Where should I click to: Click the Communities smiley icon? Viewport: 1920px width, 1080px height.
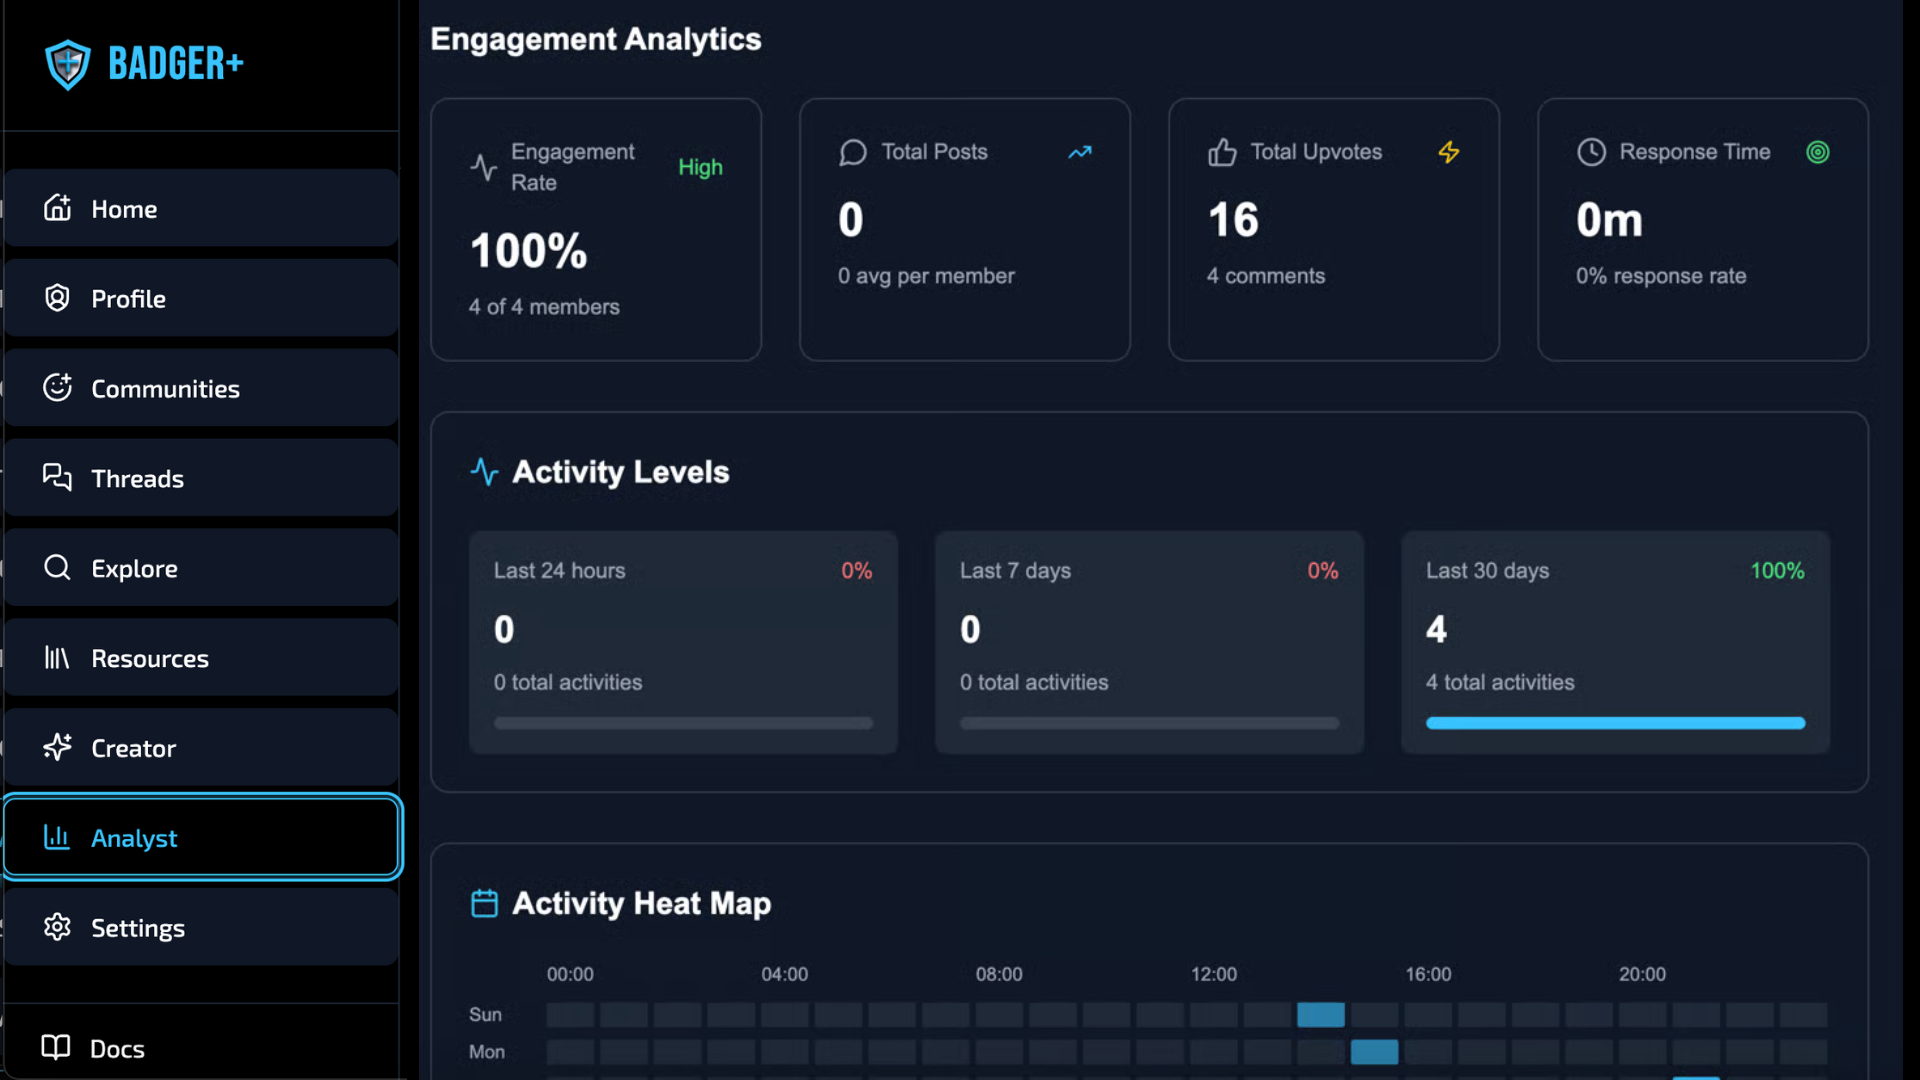[x=57, y=388]
